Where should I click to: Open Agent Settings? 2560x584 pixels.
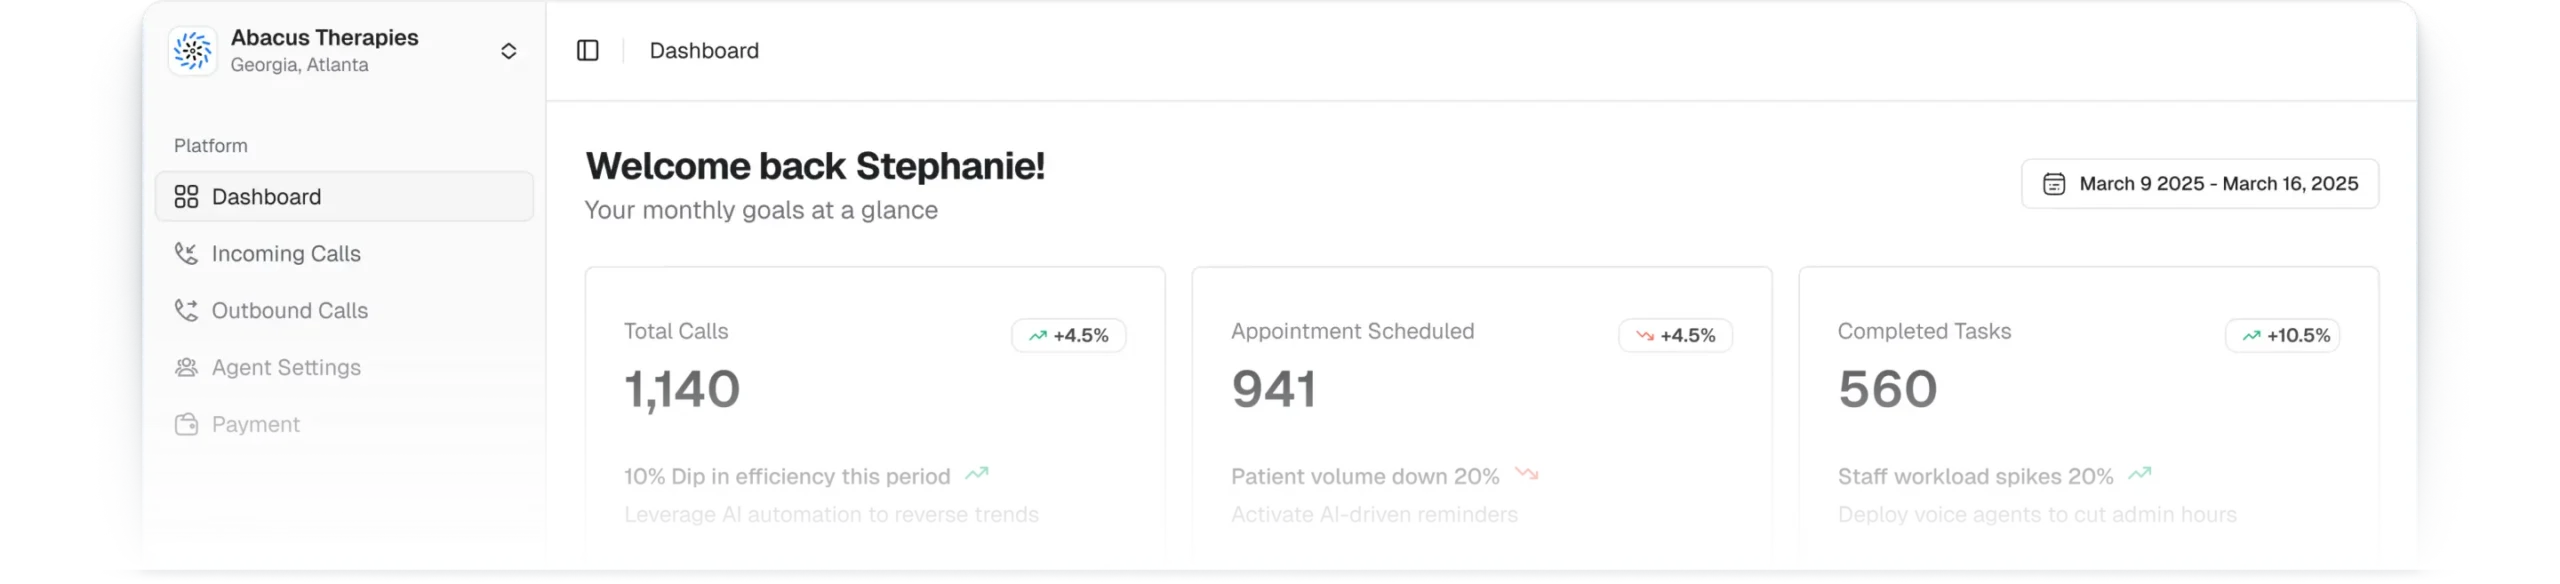pyautogui.click(x=286, y=368)
